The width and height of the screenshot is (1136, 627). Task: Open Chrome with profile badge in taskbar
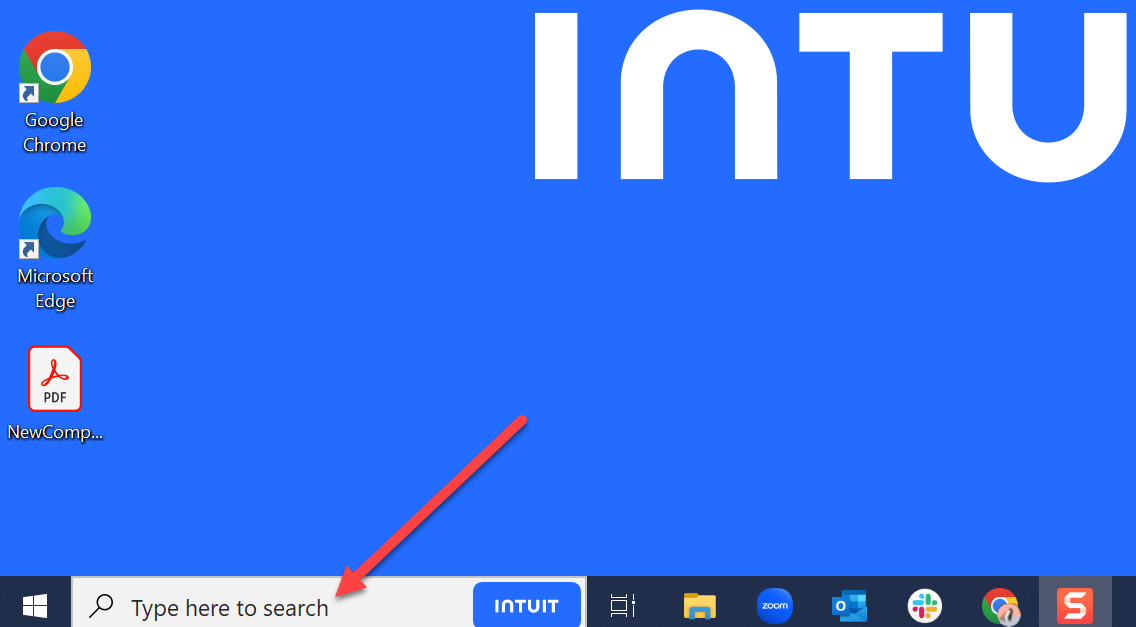coord(1001,606)
